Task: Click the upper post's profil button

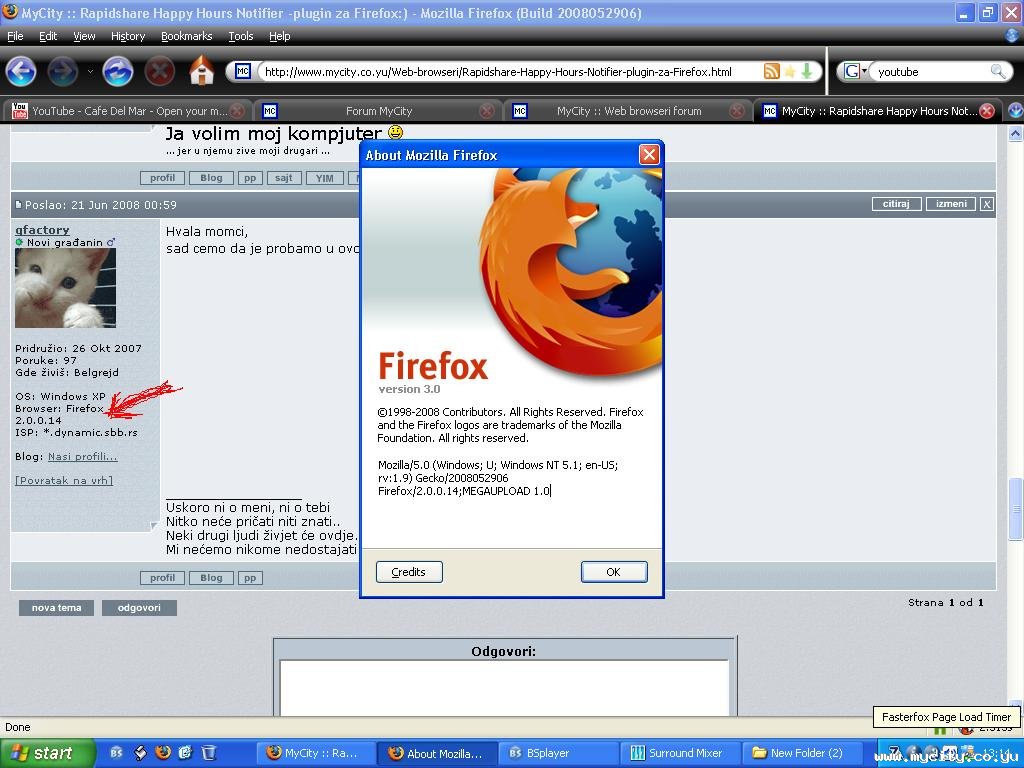Action: pyautogui.click(x=163, y=178)
